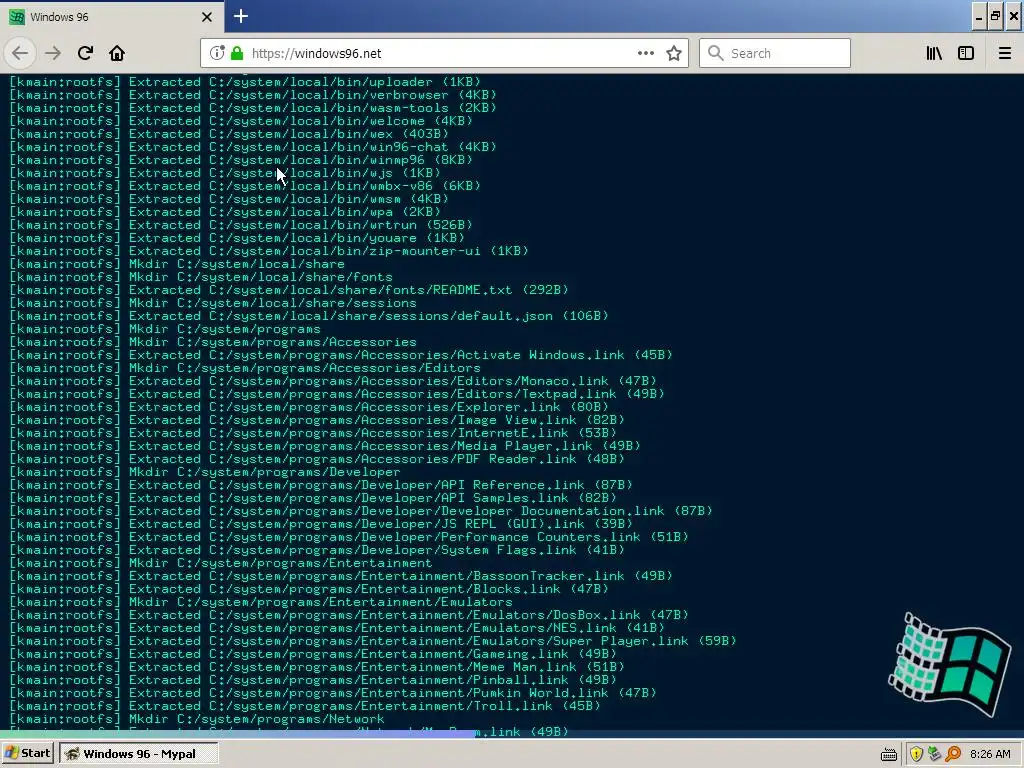Click the forward navigation arrow
Image resolution: width=1024 pixels, height=768 pixels.
[x=53, y=53]
